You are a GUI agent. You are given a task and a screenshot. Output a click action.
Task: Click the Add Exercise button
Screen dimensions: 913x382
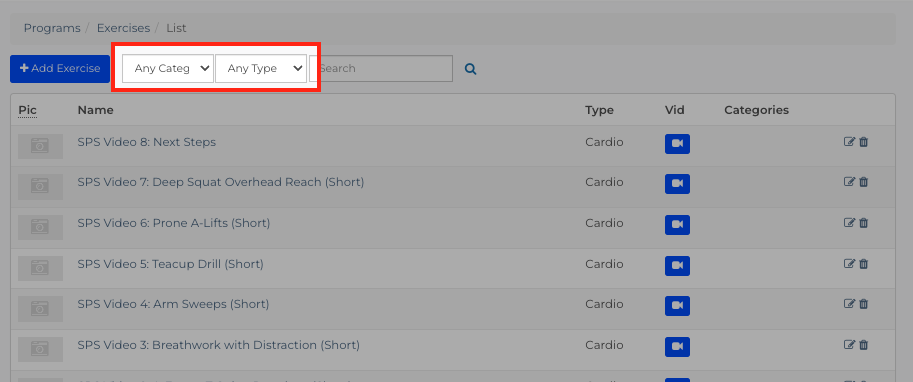click(x=60, y=69)
